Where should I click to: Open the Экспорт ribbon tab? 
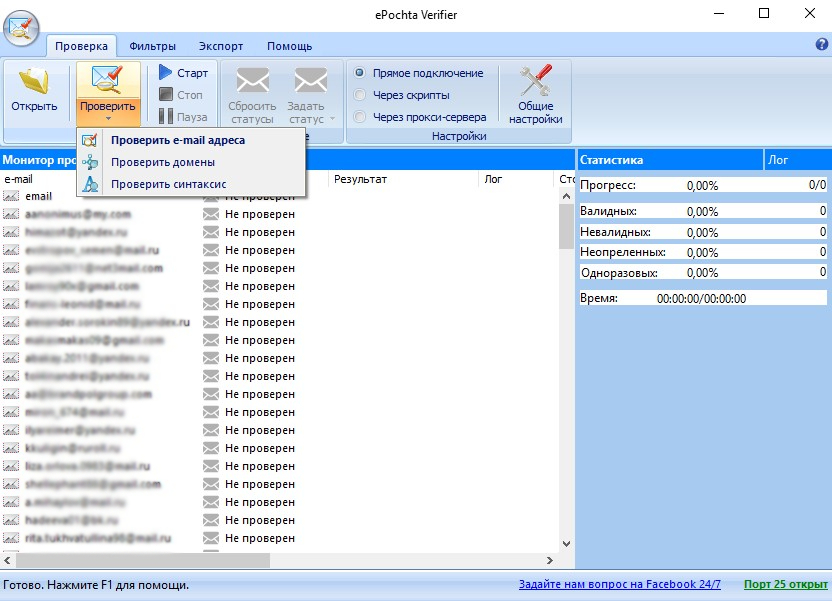click(x=221, y=46)
